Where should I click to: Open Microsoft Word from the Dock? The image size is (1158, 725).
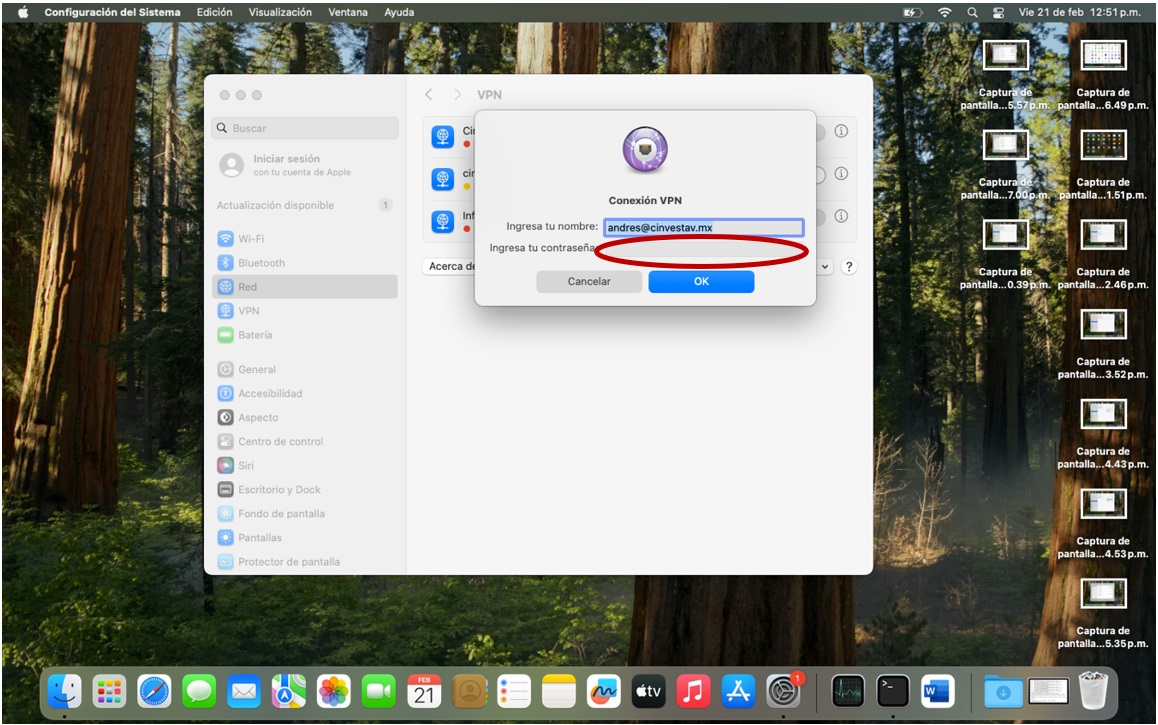tap(937, 691)
